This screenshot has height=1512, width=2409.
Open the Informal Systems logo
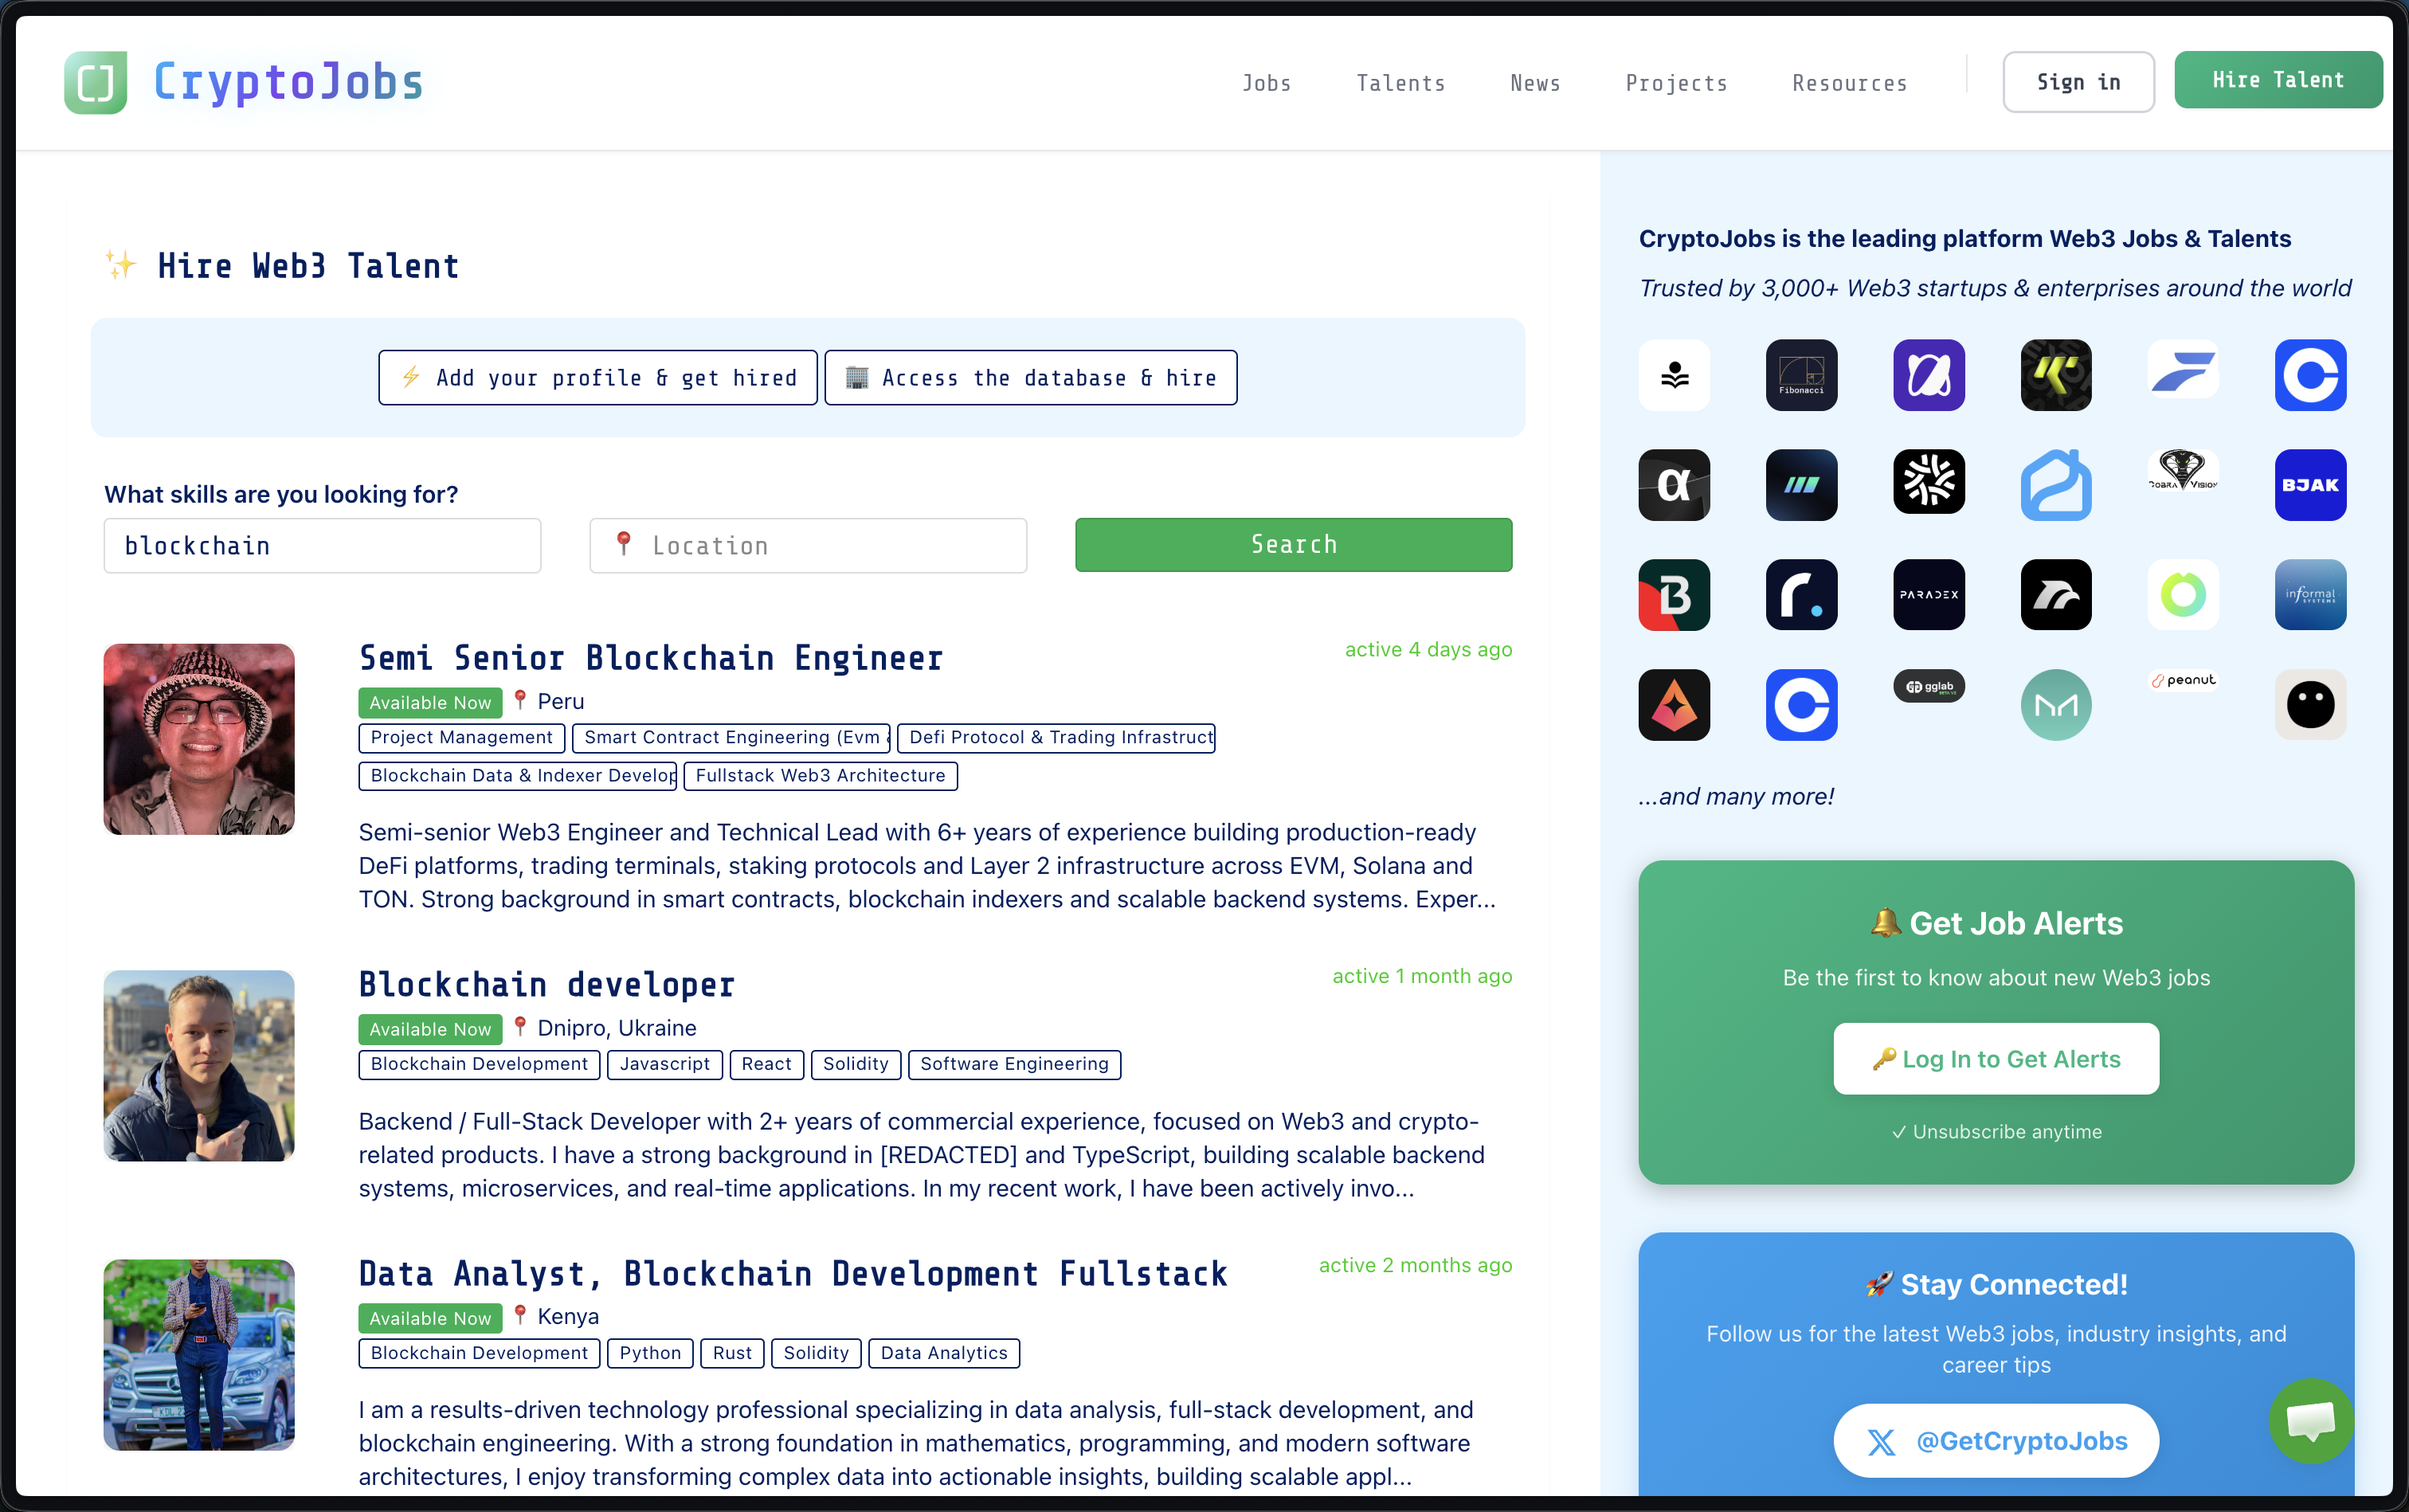click(x=2310, y=595)
